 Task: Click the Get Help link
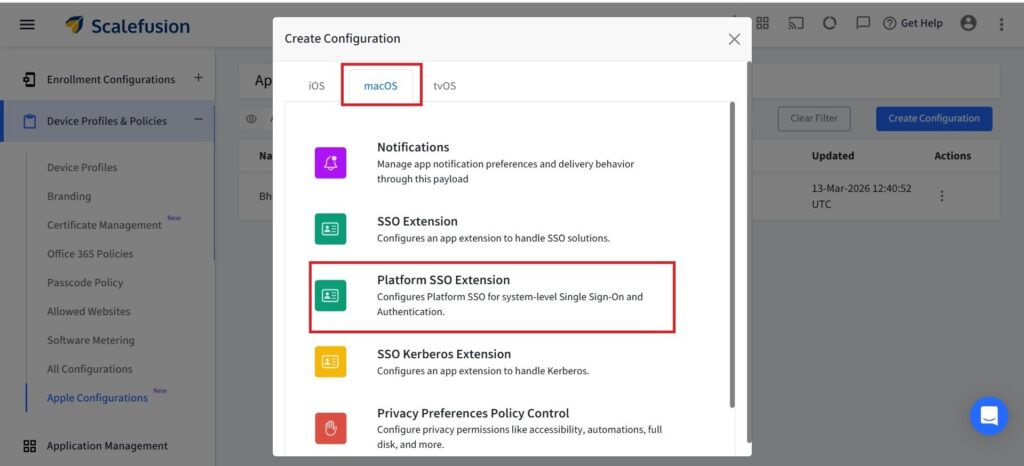(912, 24)
